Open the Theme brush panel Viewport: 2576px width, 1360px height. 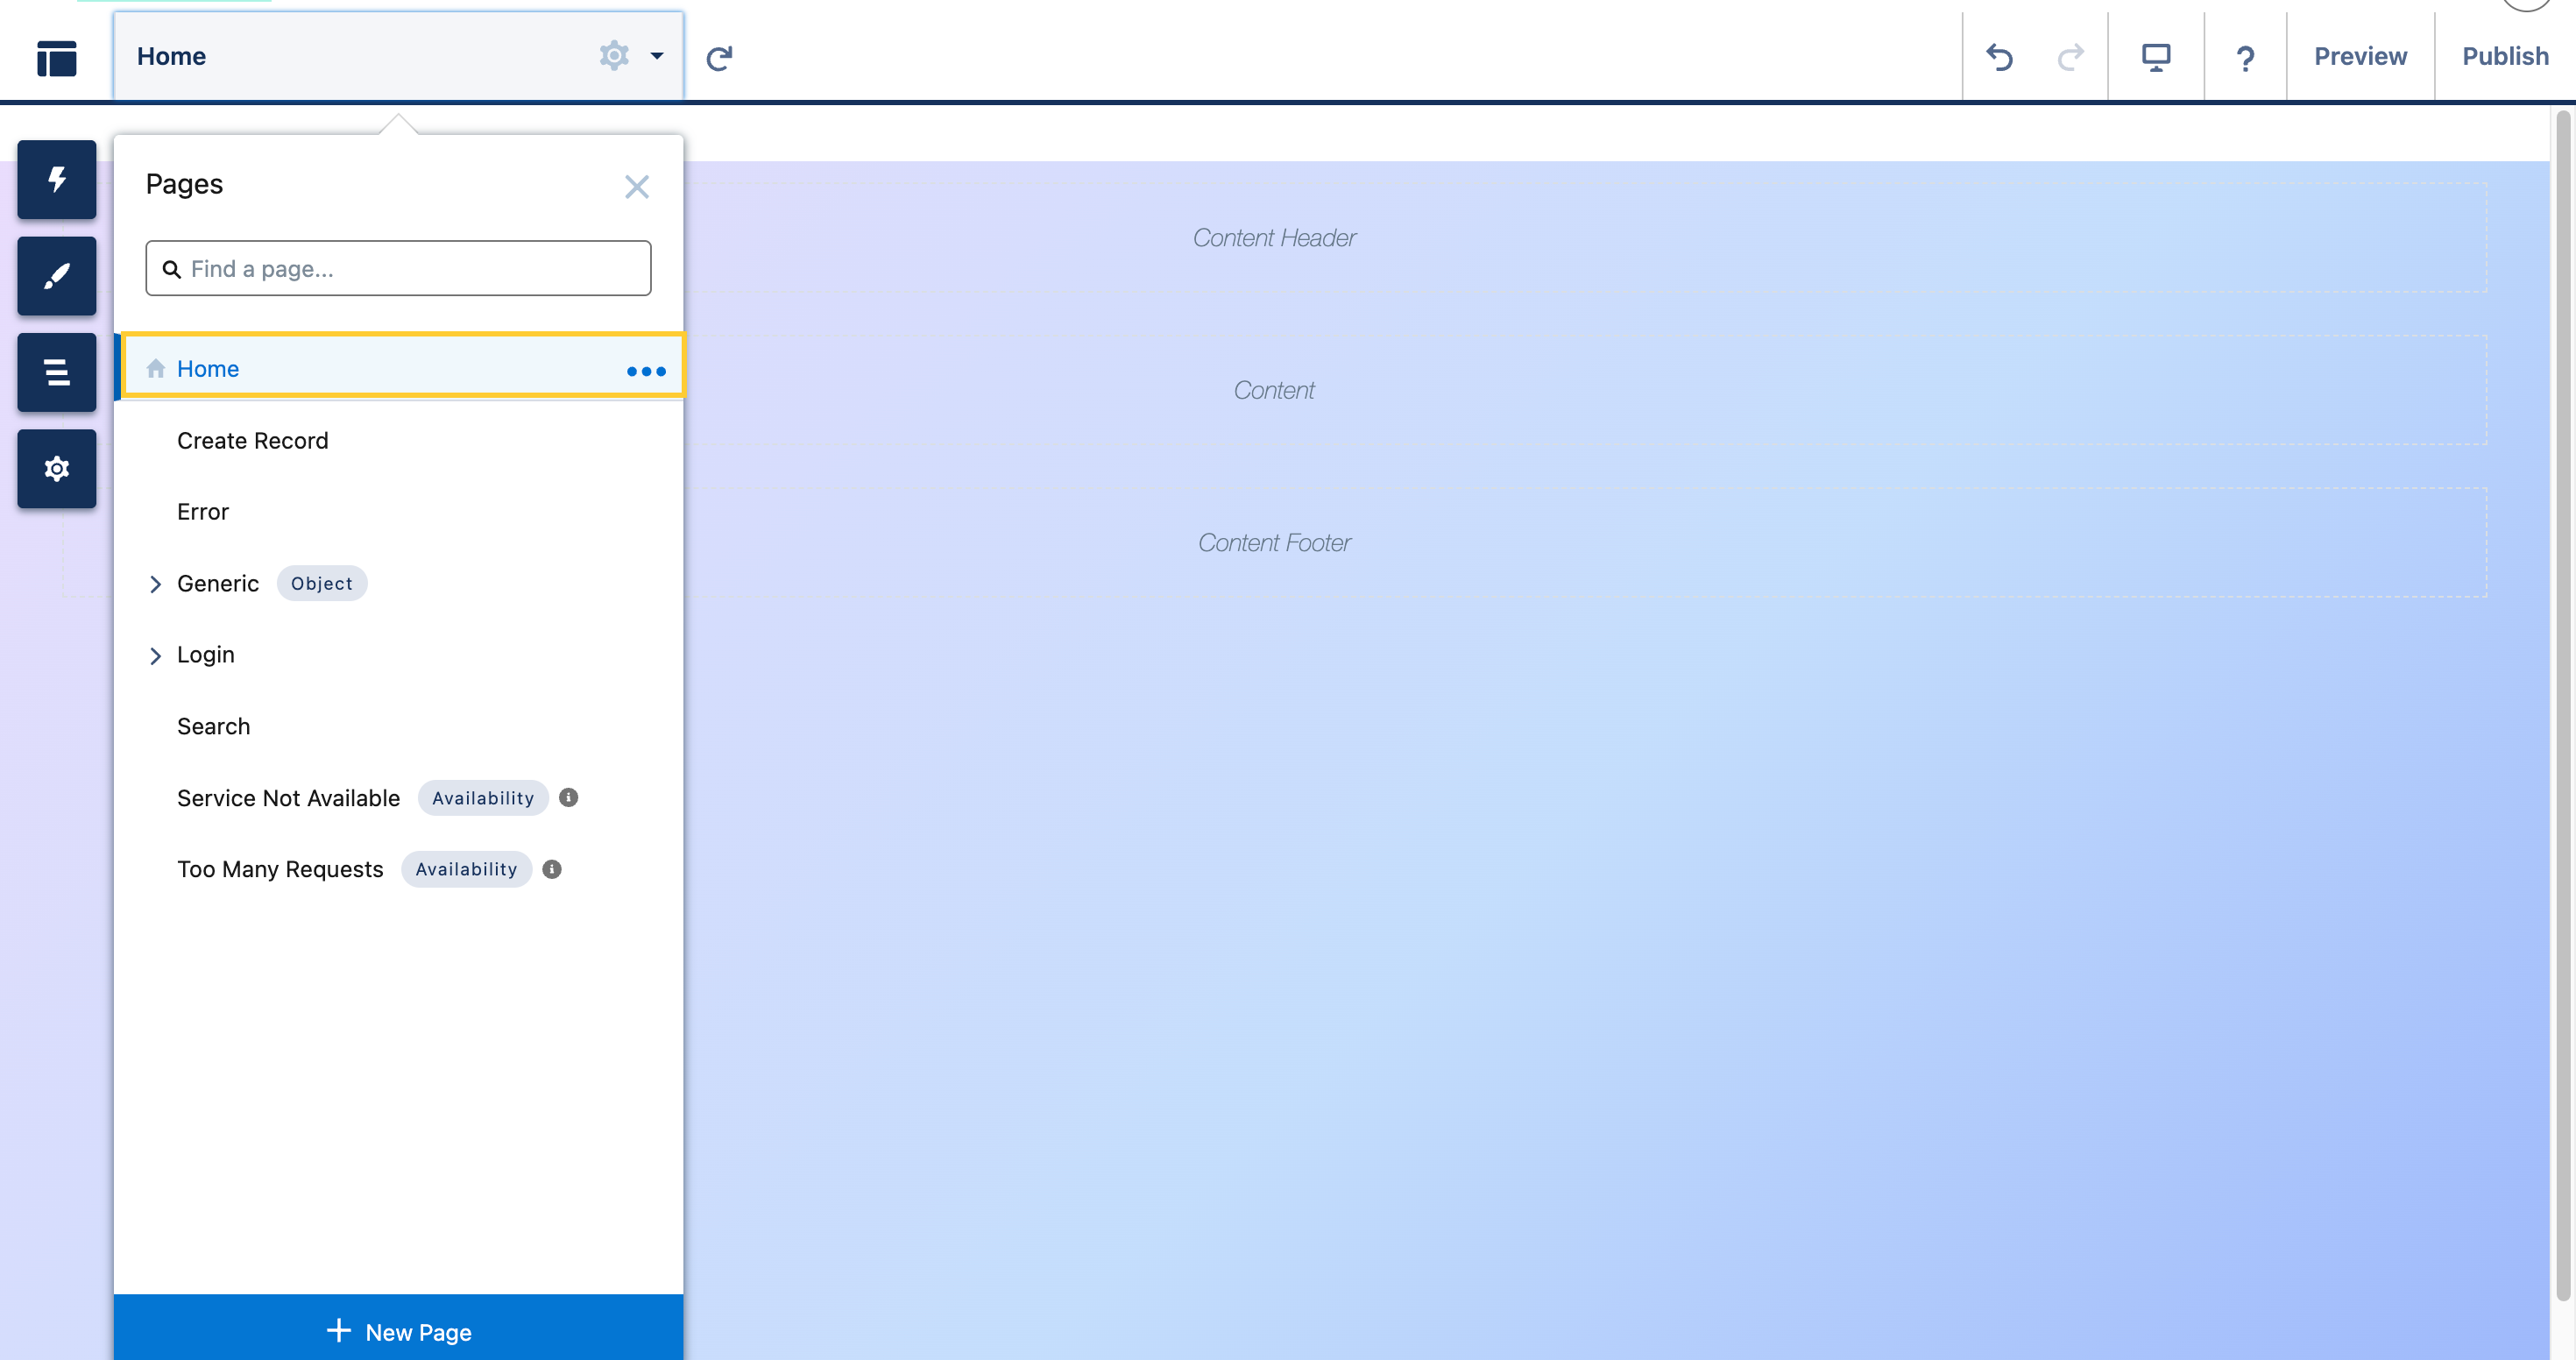coord(57,276)
